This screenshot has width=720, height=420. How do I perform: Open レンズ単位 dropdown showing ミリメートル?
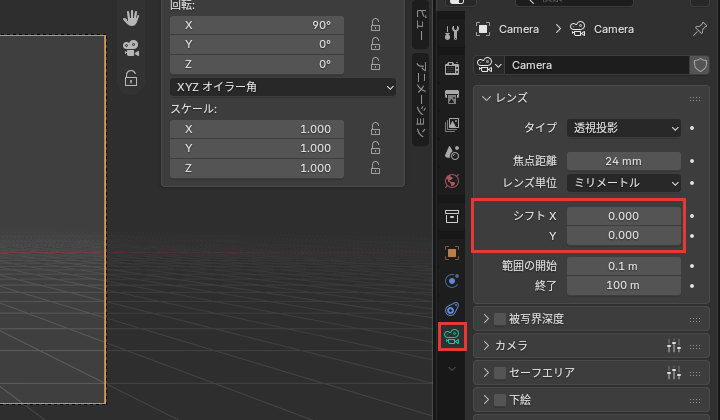coord(624,183)
